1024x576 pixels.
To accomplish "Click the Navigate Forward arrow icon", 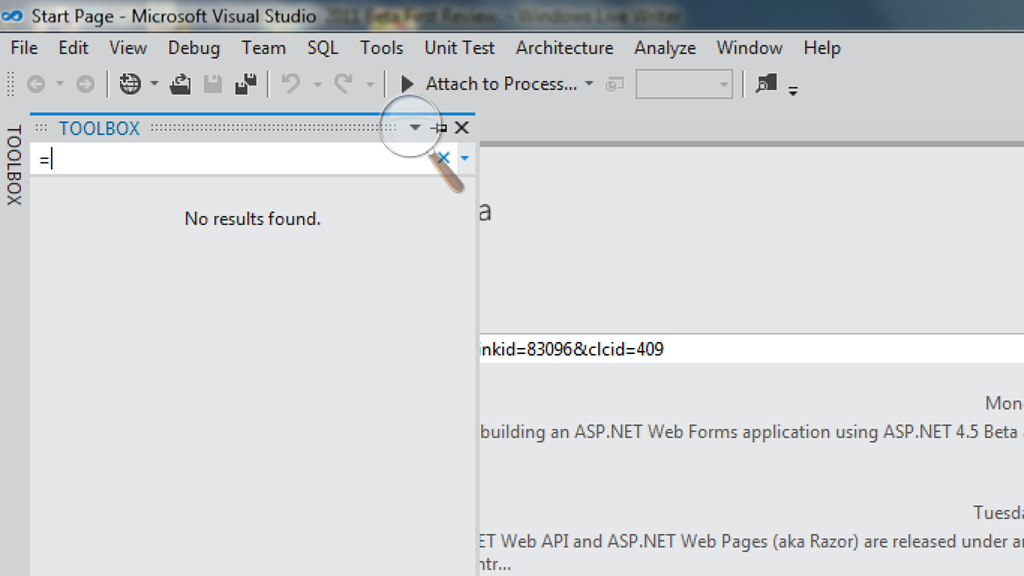I will pyautogui.click(x=85, y=84).
